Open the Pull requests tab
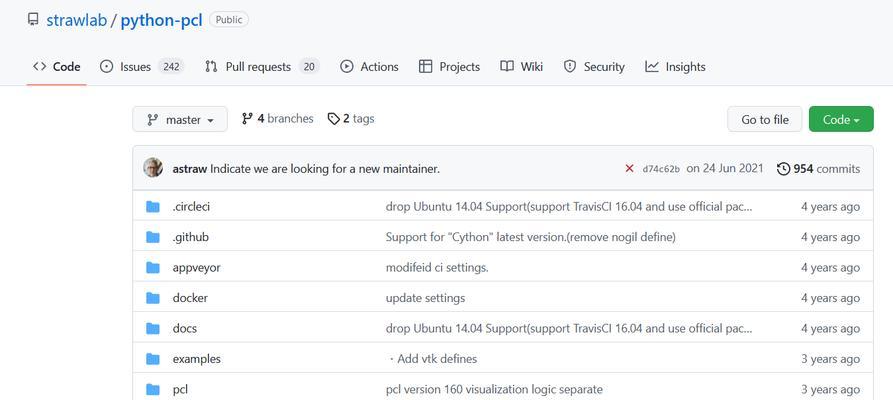This screenshot has height=400, width=893. tap(261, 67)
